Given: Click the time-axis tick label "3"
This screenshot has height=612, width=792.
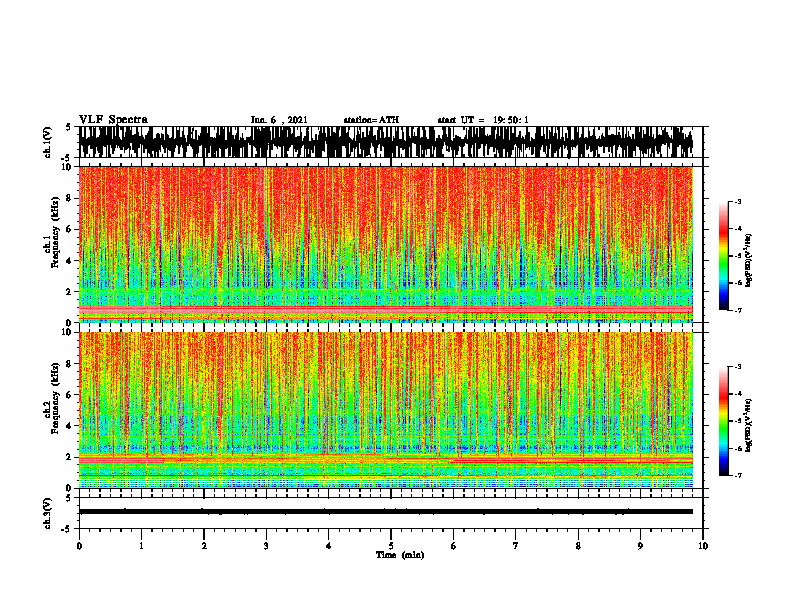Looking at the screenshot, I should (x=266, y=546).
